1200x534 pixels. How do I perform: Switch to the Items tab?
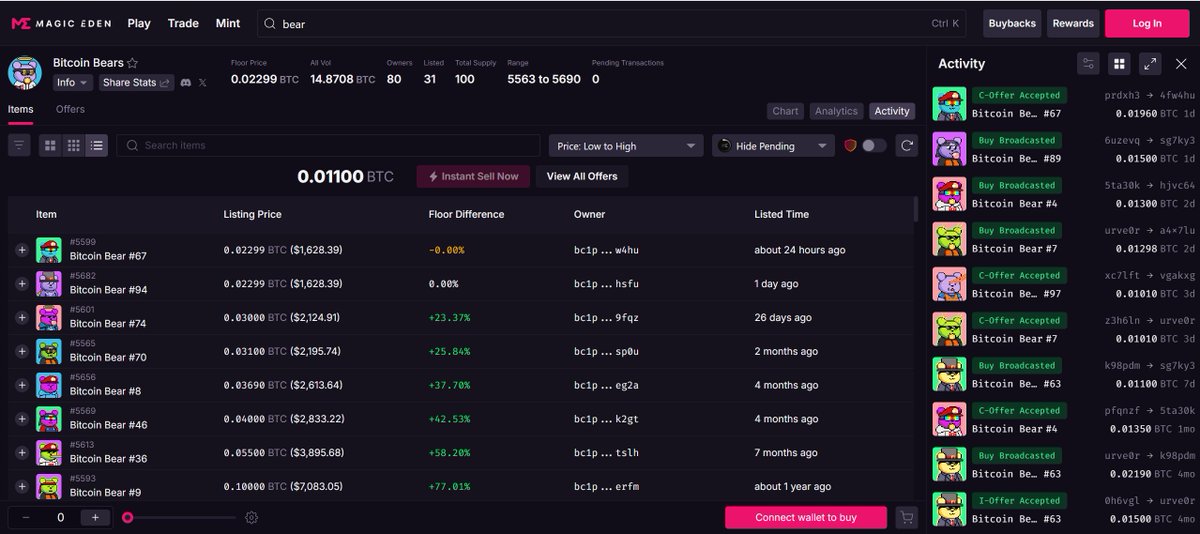point(20,110)
